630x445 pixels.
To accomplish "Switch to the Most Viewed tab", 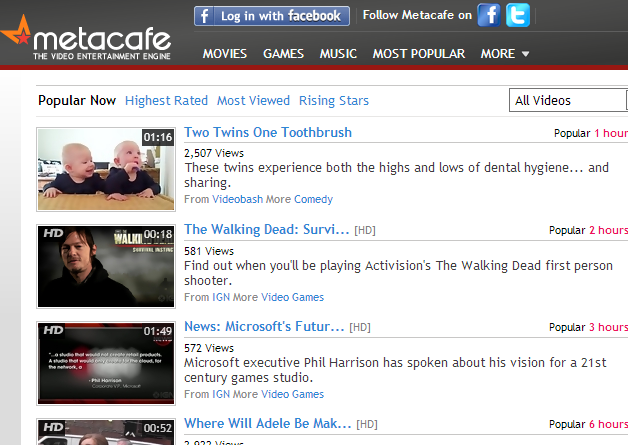I will coord(253,100).
